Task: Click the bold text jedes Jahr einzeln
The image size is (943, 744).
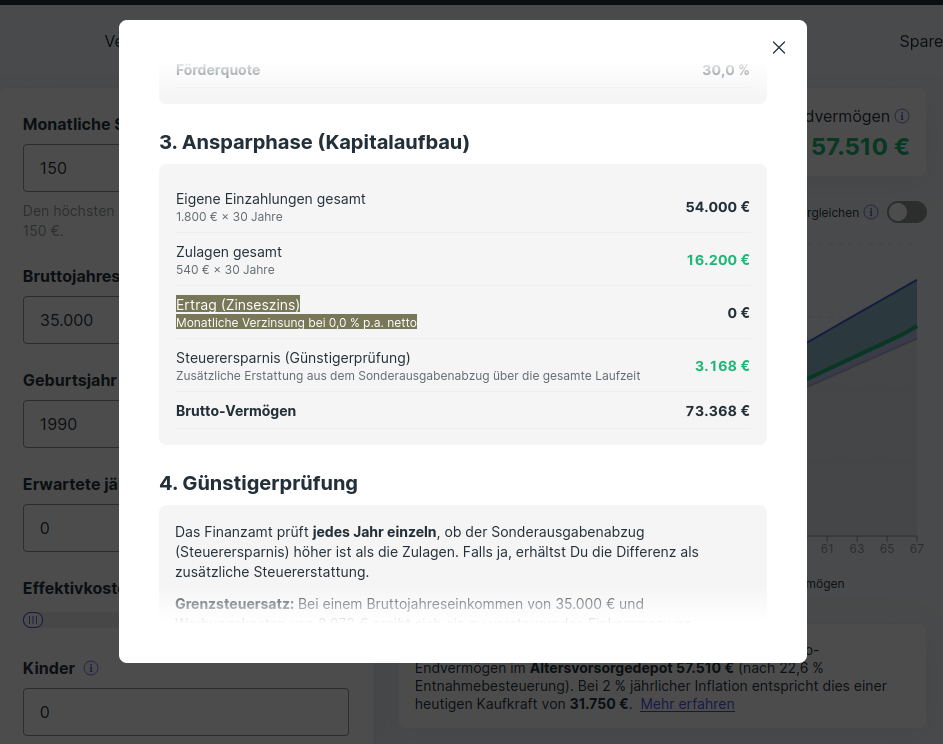Action: pyautogui.click(x=374, y=532)
